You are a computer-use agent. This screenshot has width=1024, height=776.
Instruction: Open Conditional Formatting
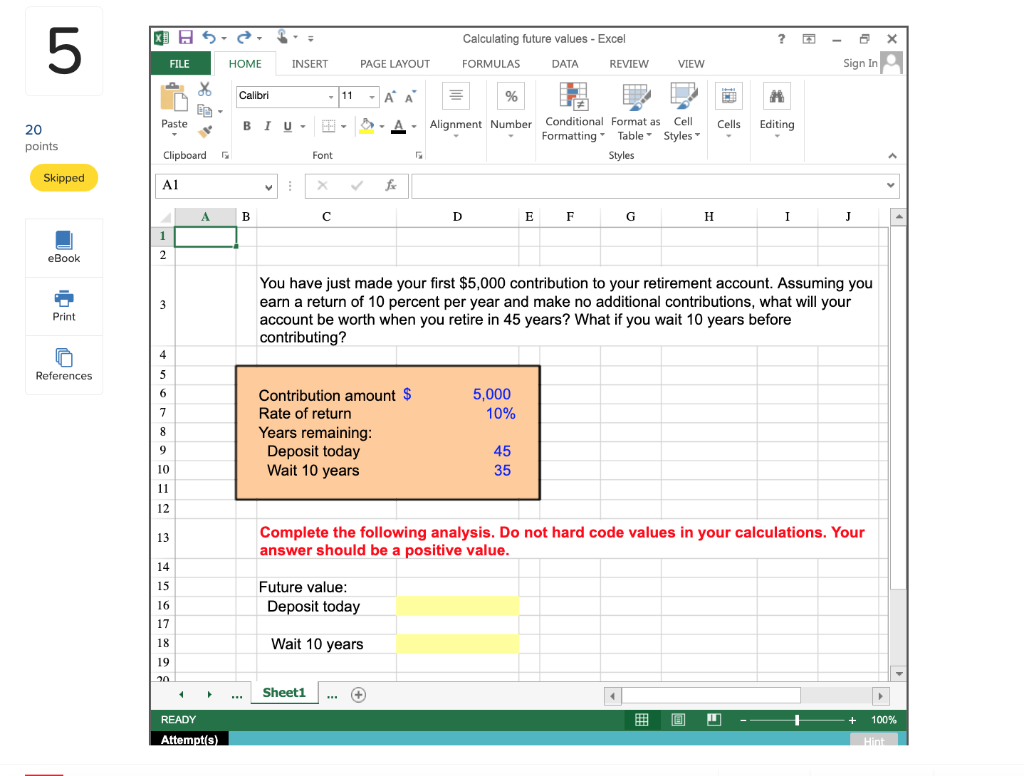[574, 111]
